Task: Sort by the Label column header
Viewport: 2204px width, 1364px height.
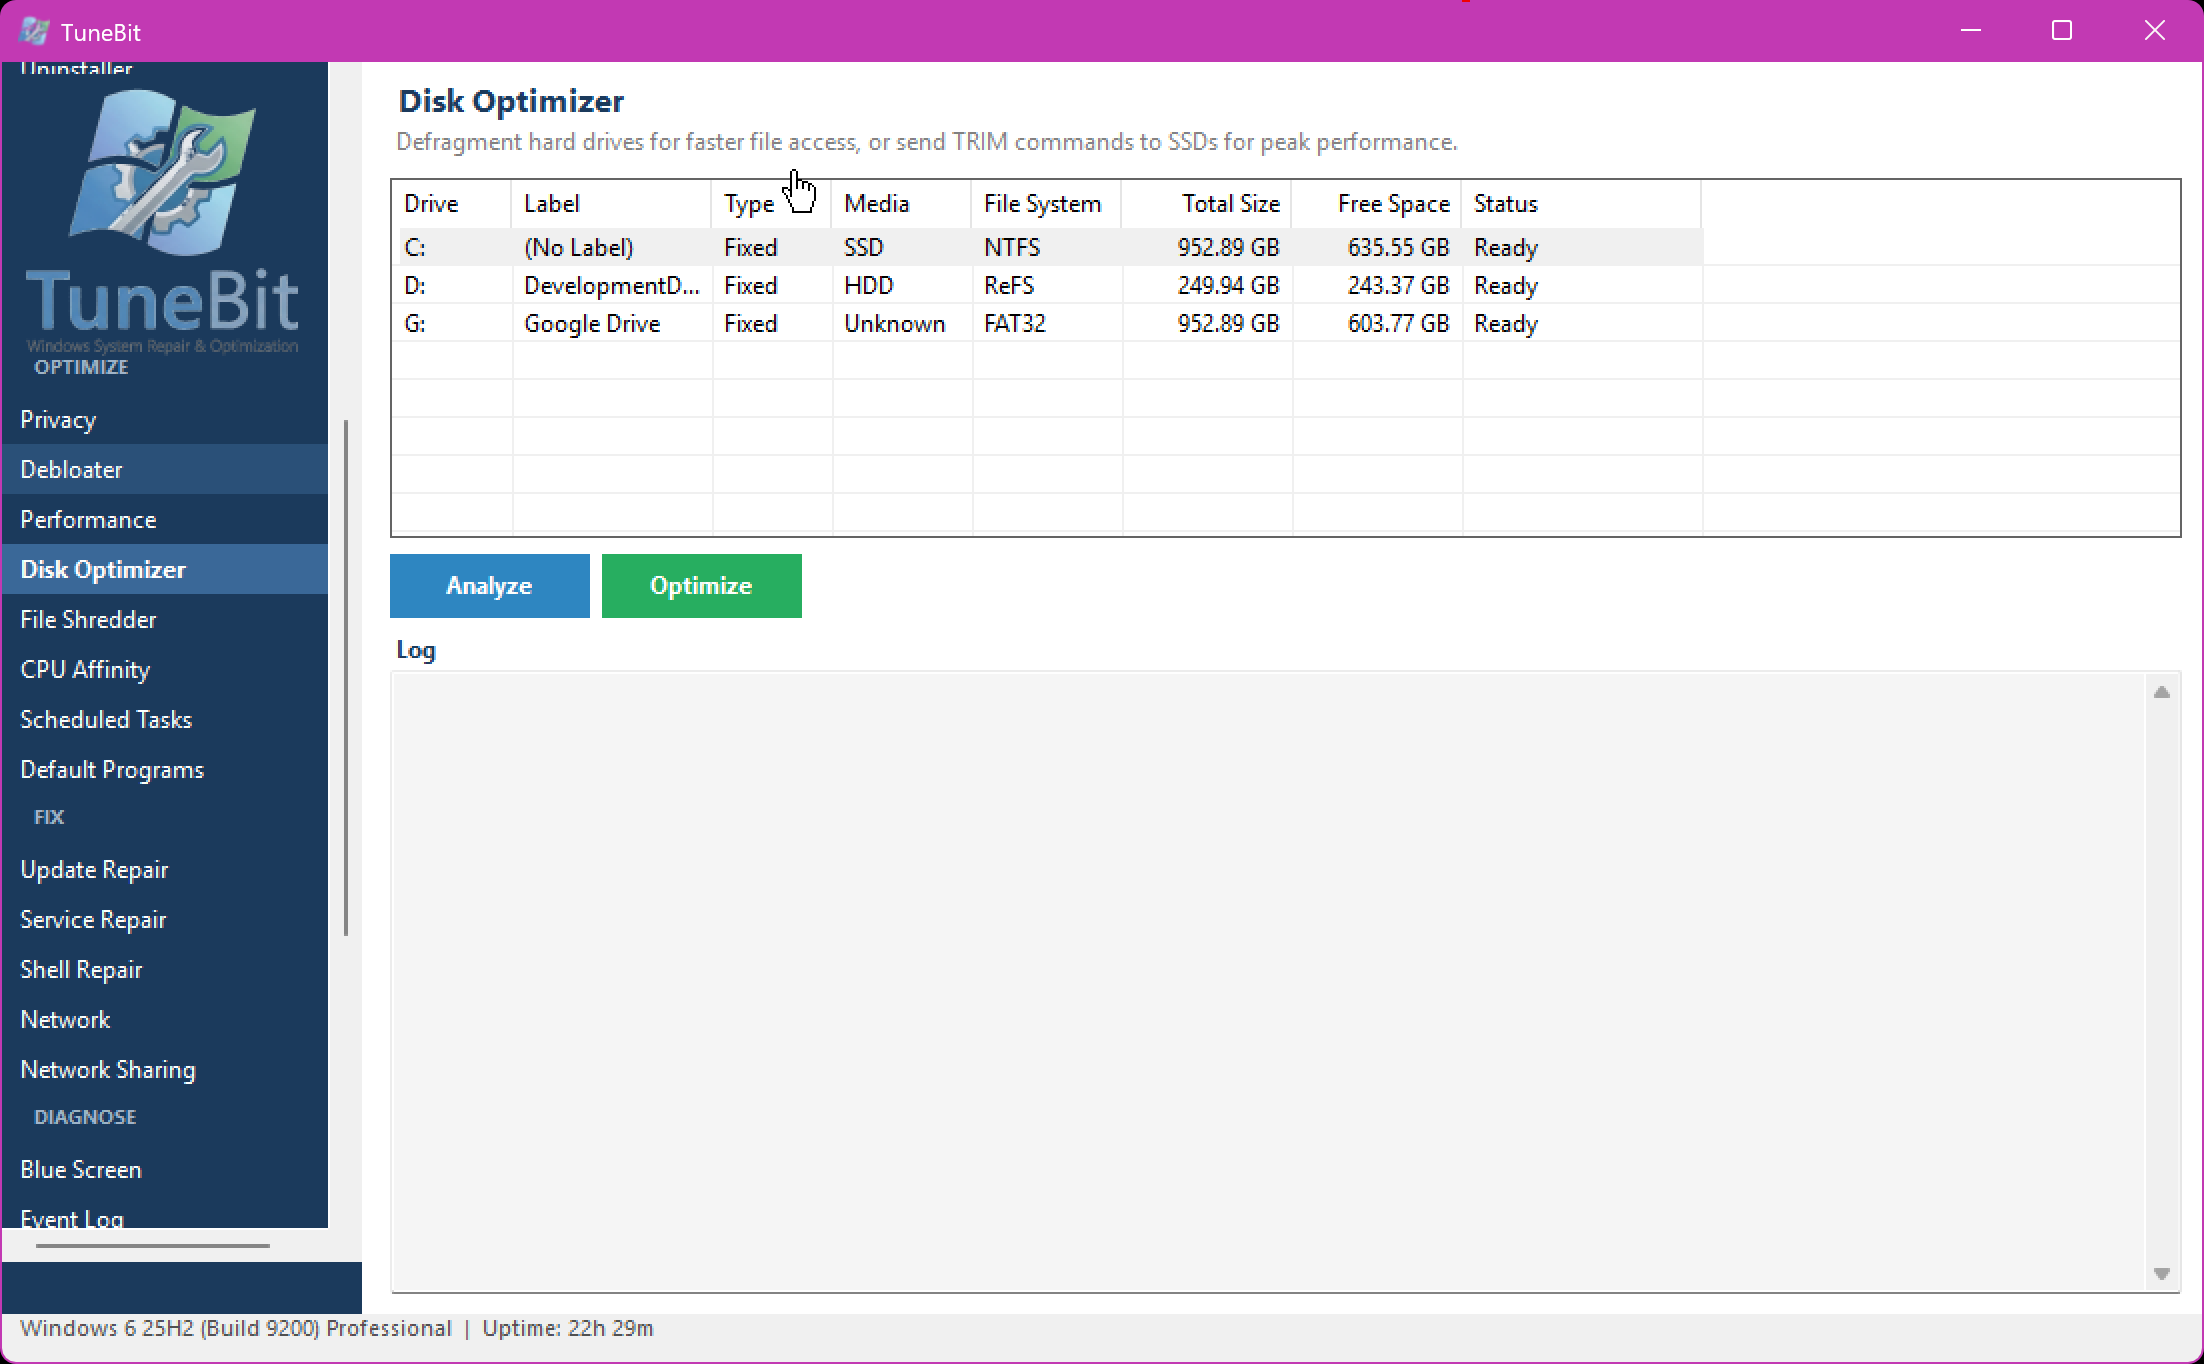Action: (611, 204)
